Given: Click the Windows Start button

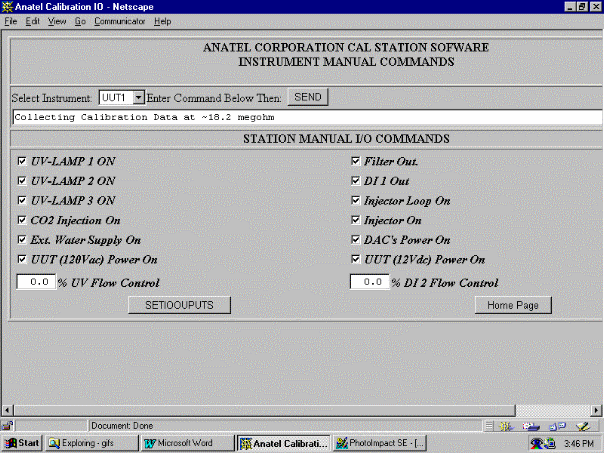Looking at the screenshot, I should pyautogui.click(x=22, y=443).
